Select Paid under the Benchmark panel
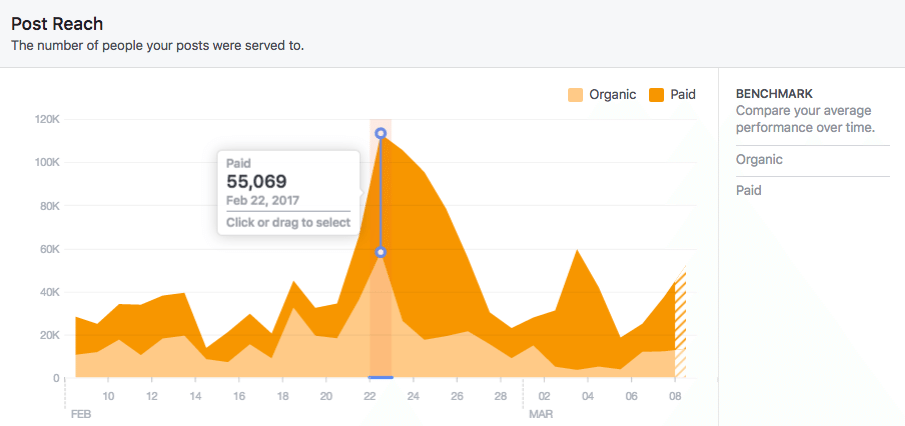The width and height of the screenshot is (905, 426). pos(749,190)
